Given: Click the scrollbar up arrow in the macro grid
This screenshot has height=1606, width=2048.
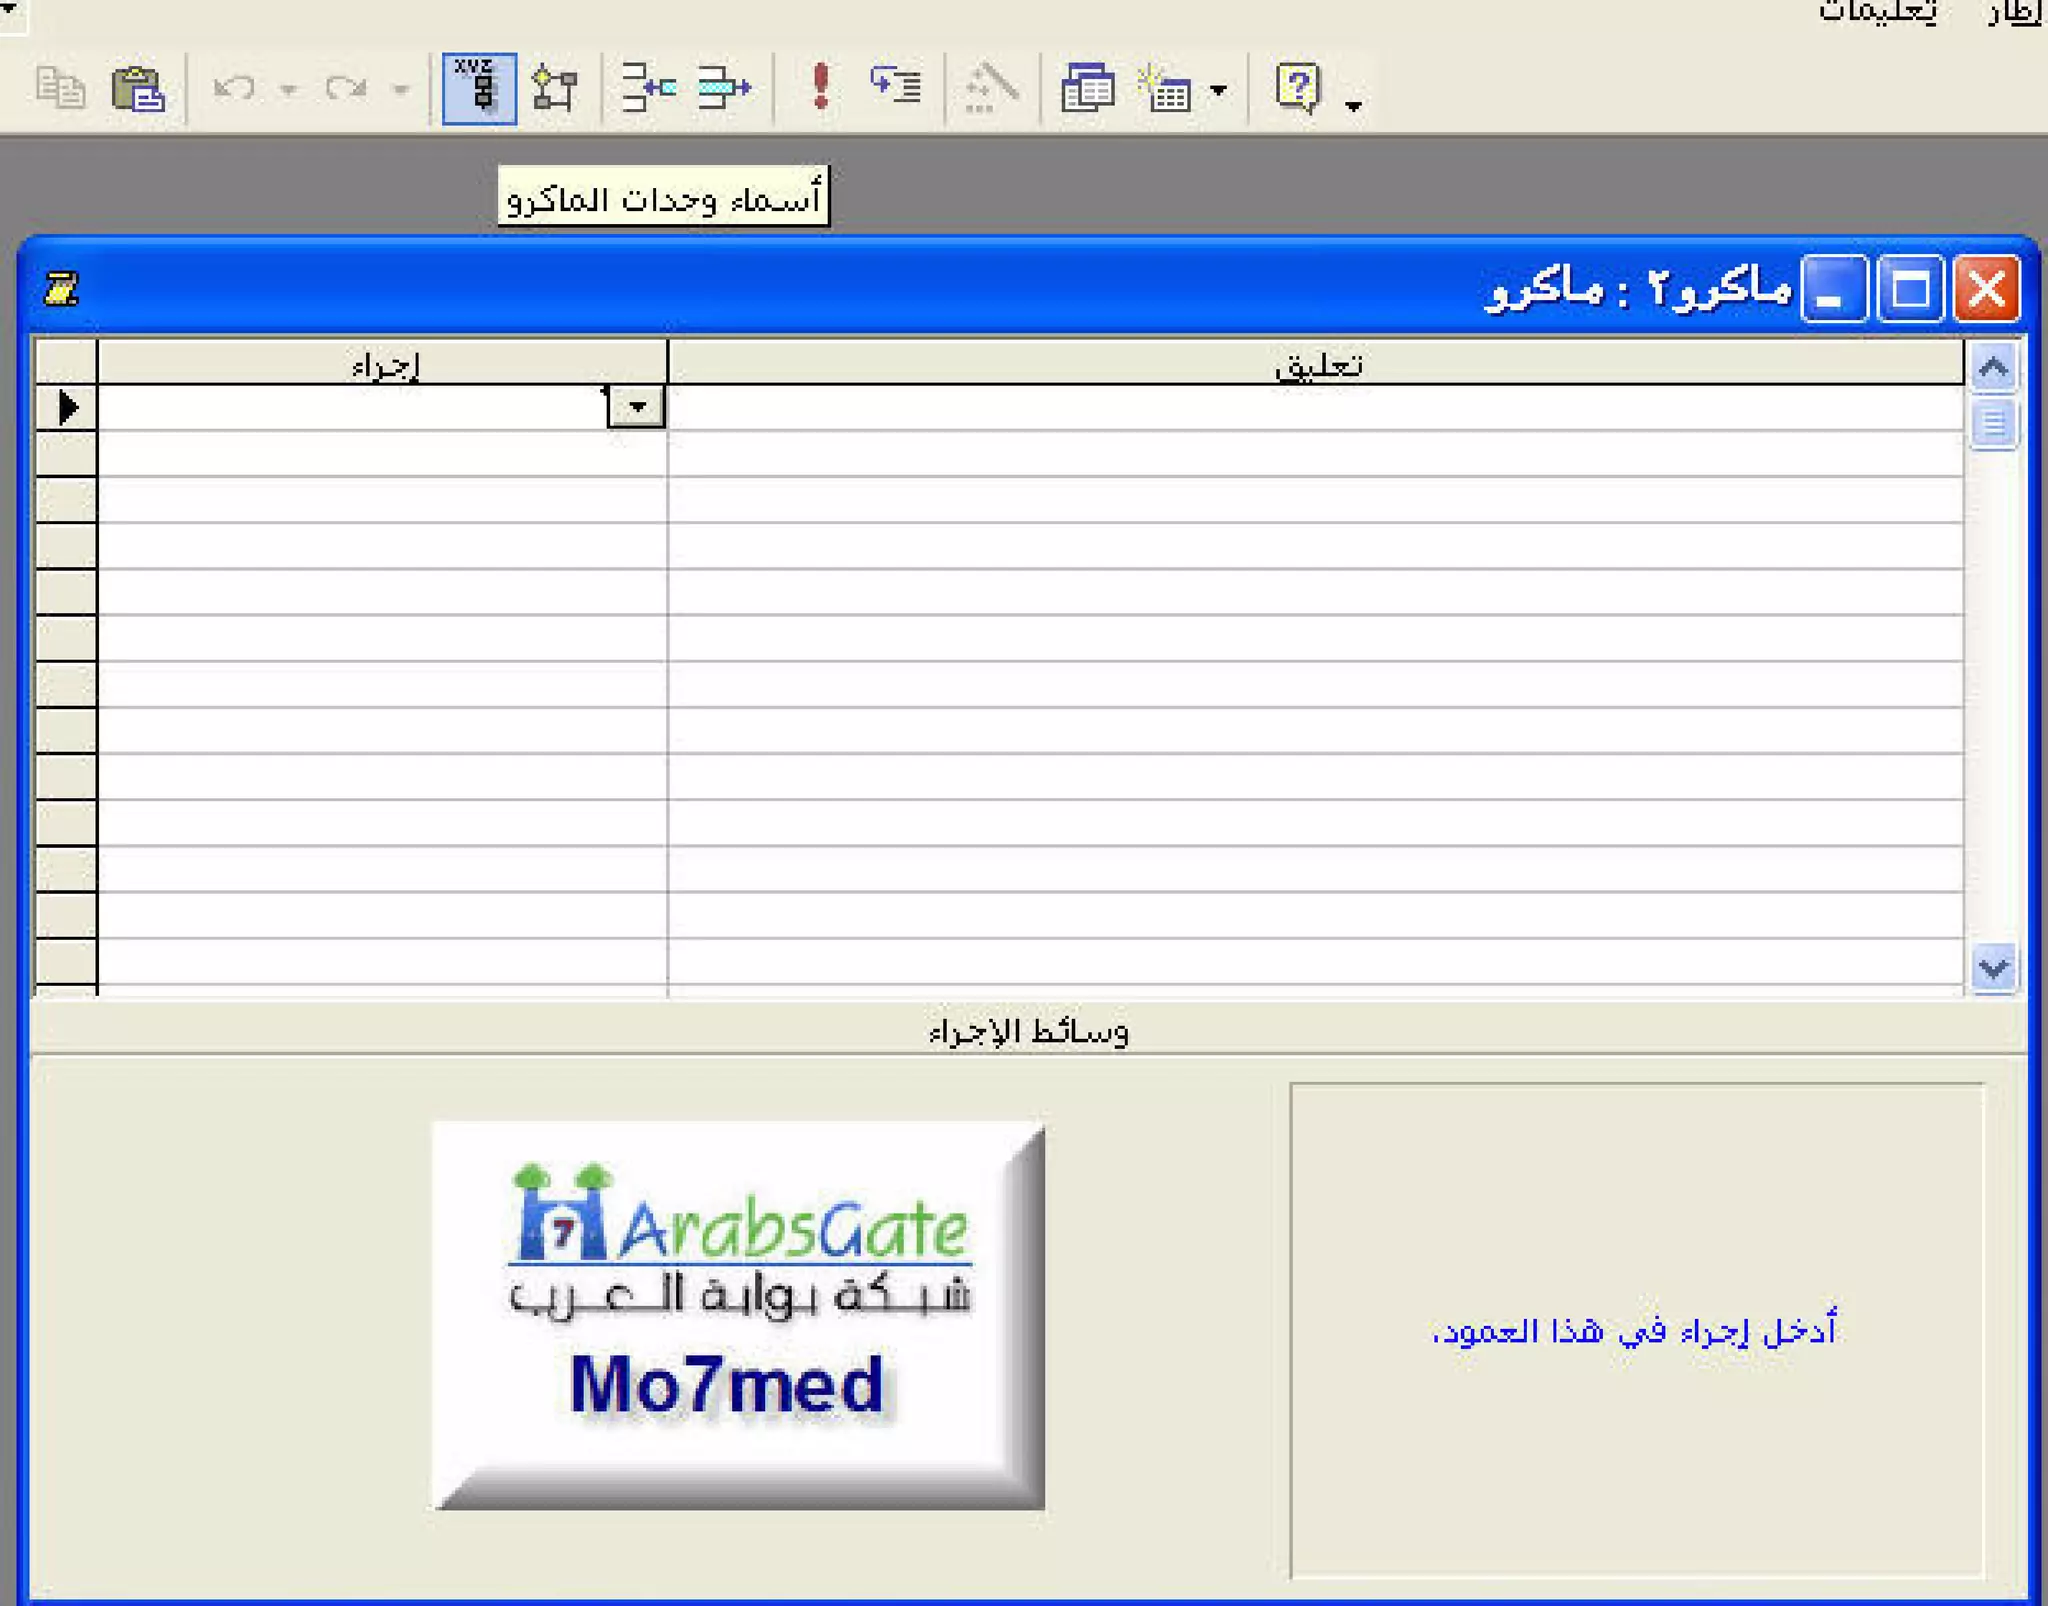Looking at the screenshot, I should (1993, 367).
